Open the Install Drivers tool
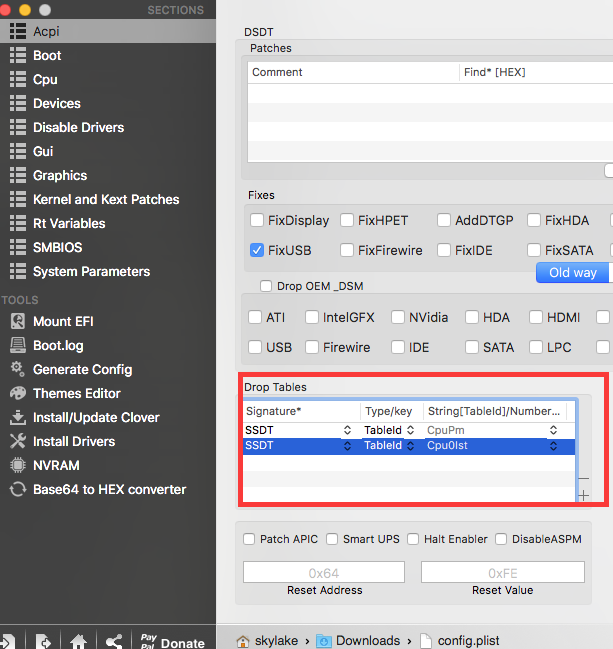Image resolution: width=613 pixels, height=649 pixels. 74,441
